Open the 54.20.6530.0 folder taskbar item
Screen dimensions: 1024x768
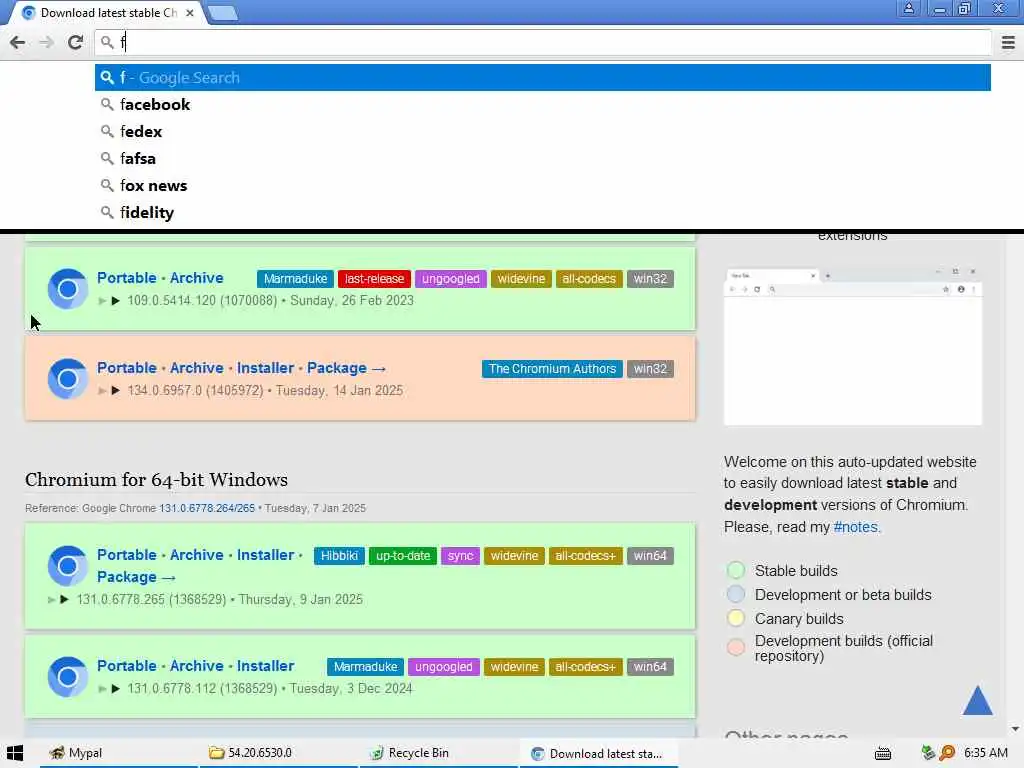click(x=278, y=753)
